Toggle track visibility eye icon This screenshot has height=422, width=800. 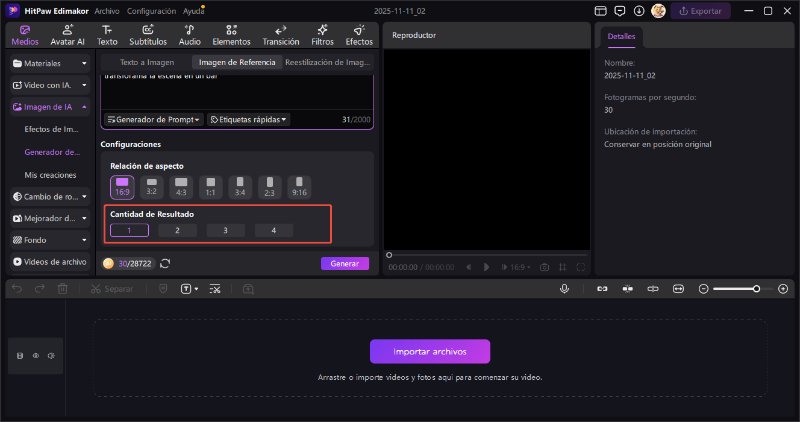click(35, 355)
